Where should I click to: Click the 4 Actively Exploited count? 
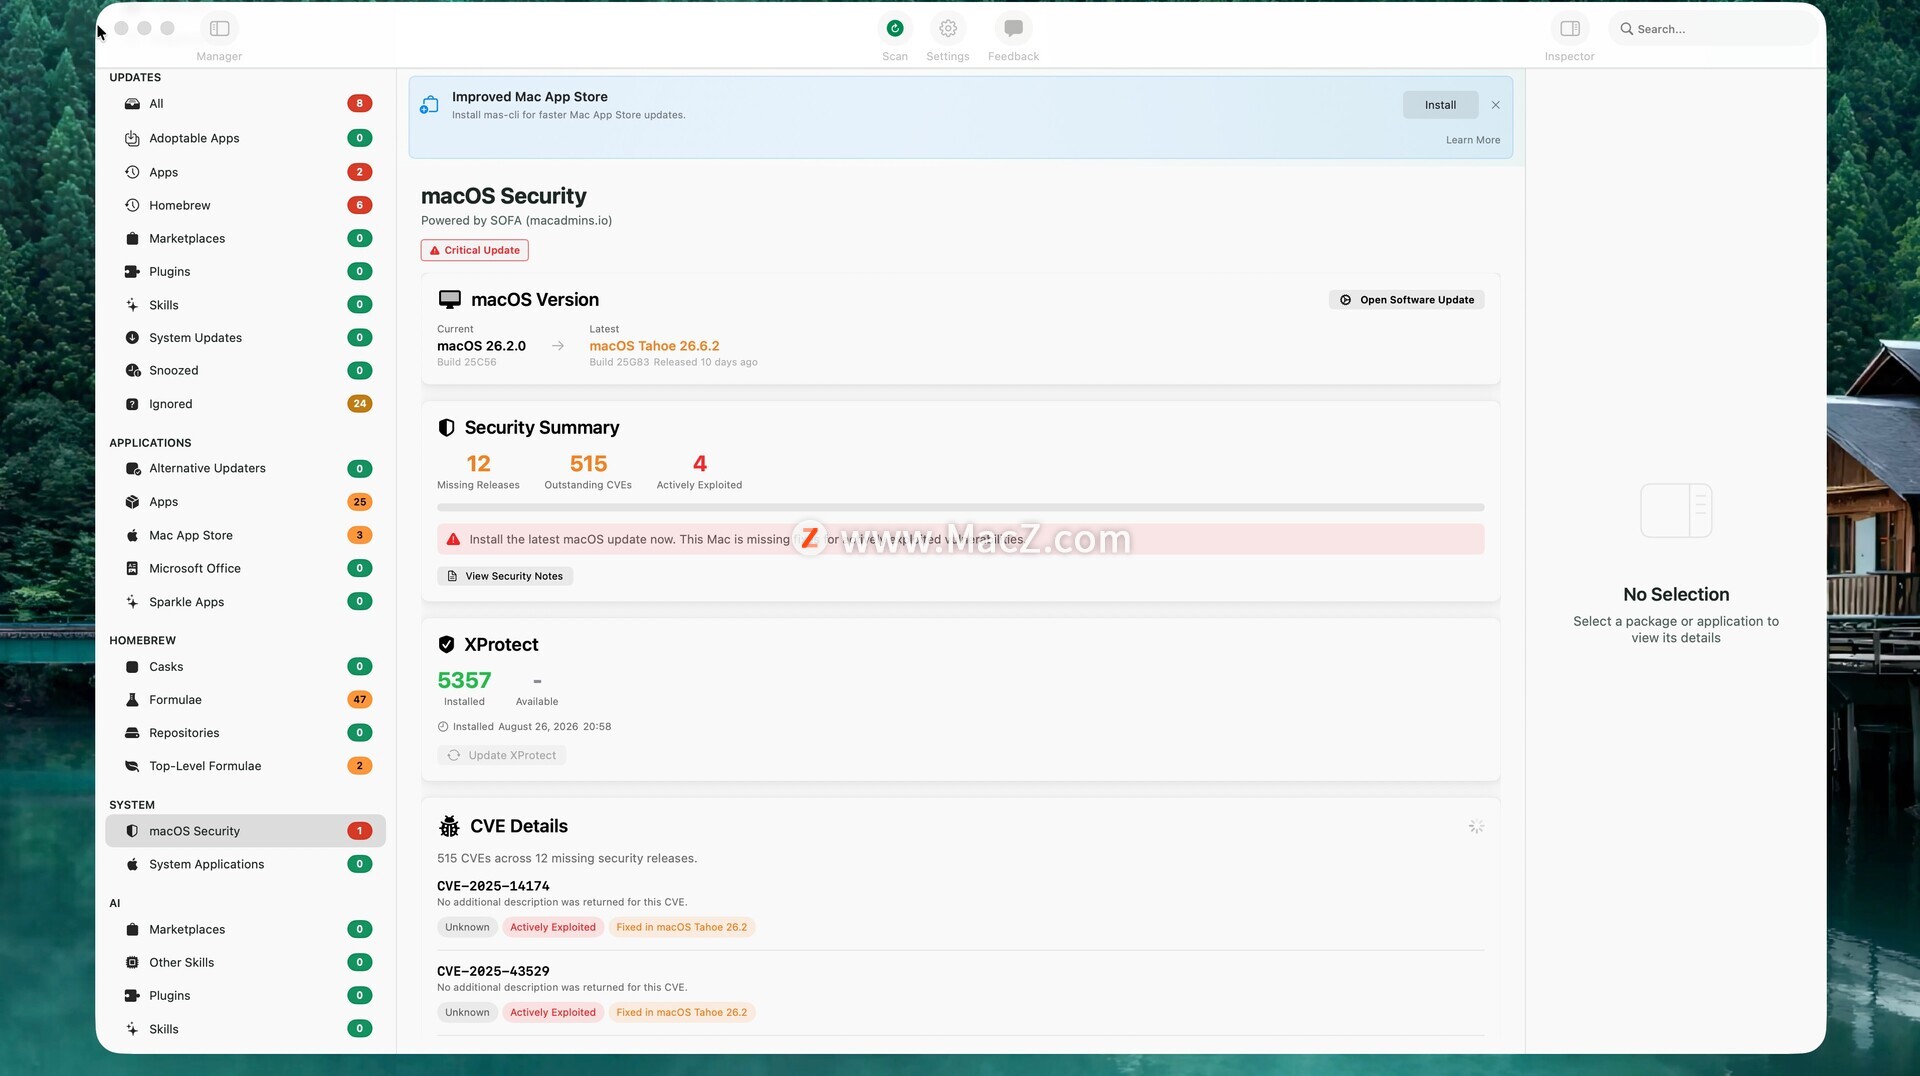pos(699,464)
